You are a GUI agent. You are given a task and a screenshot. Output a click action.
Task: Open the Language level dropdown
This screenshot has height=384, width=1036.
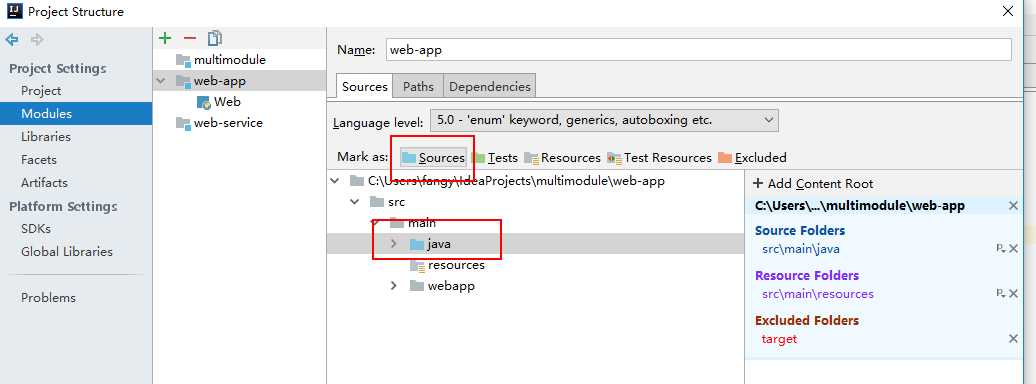pos(604,121)
